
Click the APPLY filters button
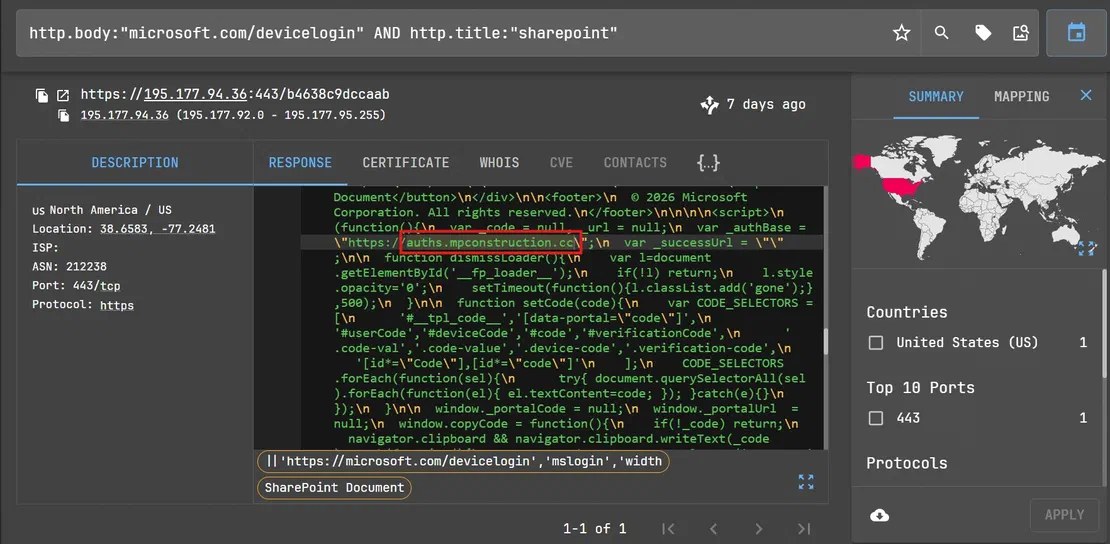coord(1064,515)
